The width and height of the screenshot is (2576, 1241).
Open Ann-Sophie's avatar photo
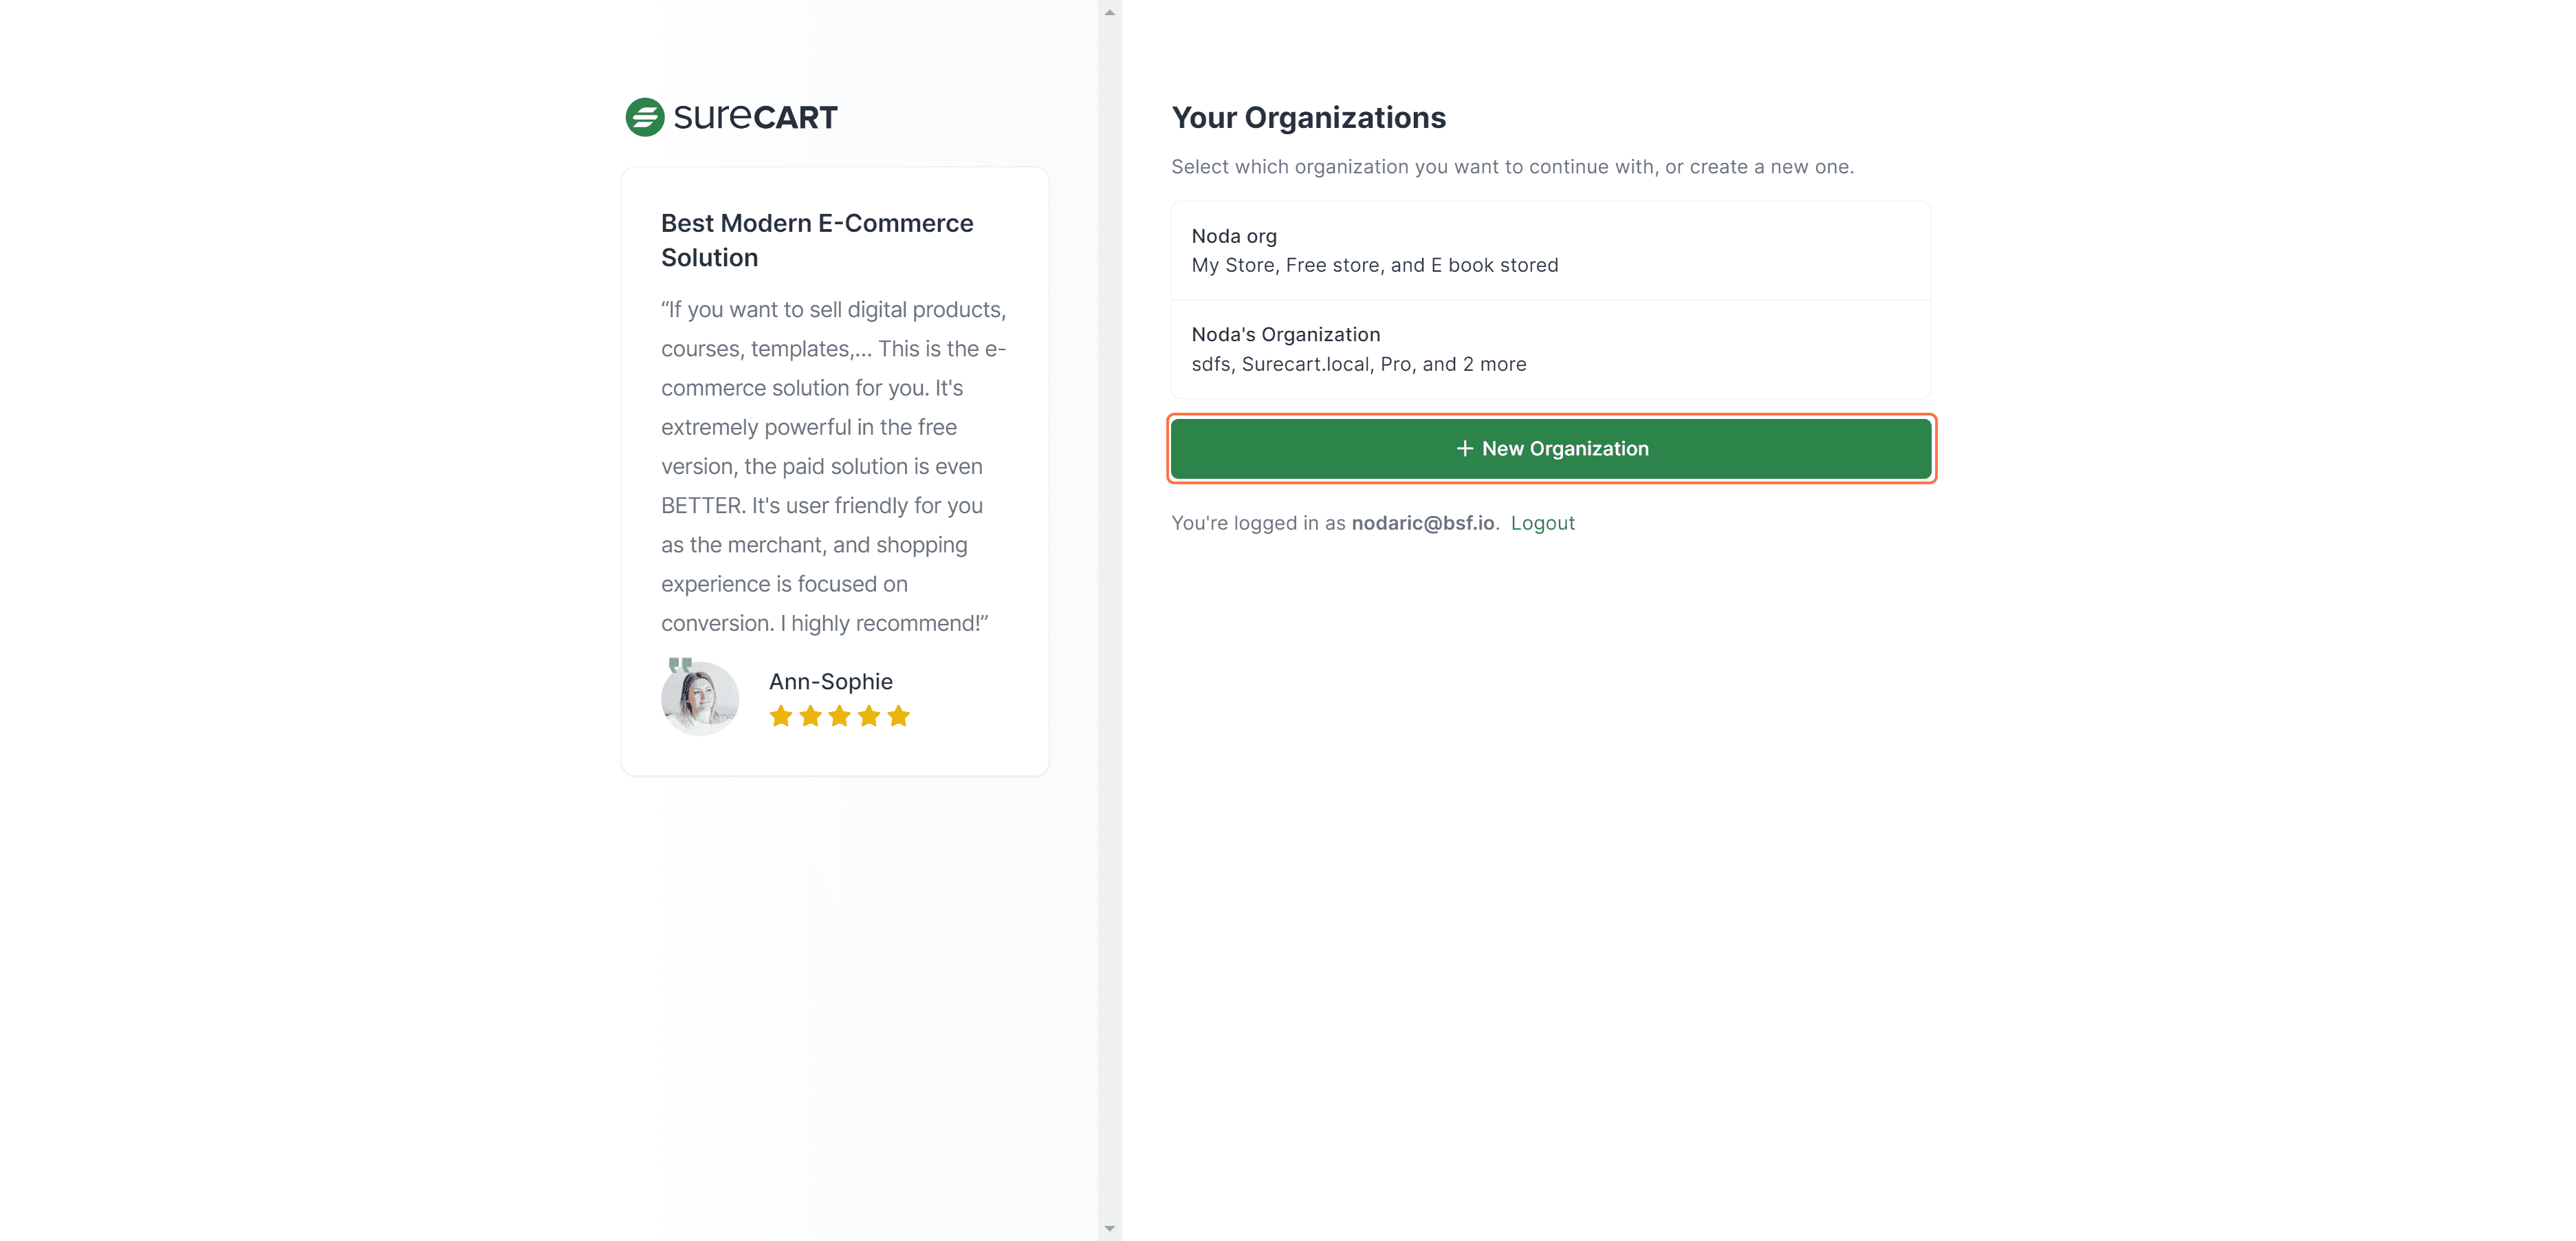(700, 698)
